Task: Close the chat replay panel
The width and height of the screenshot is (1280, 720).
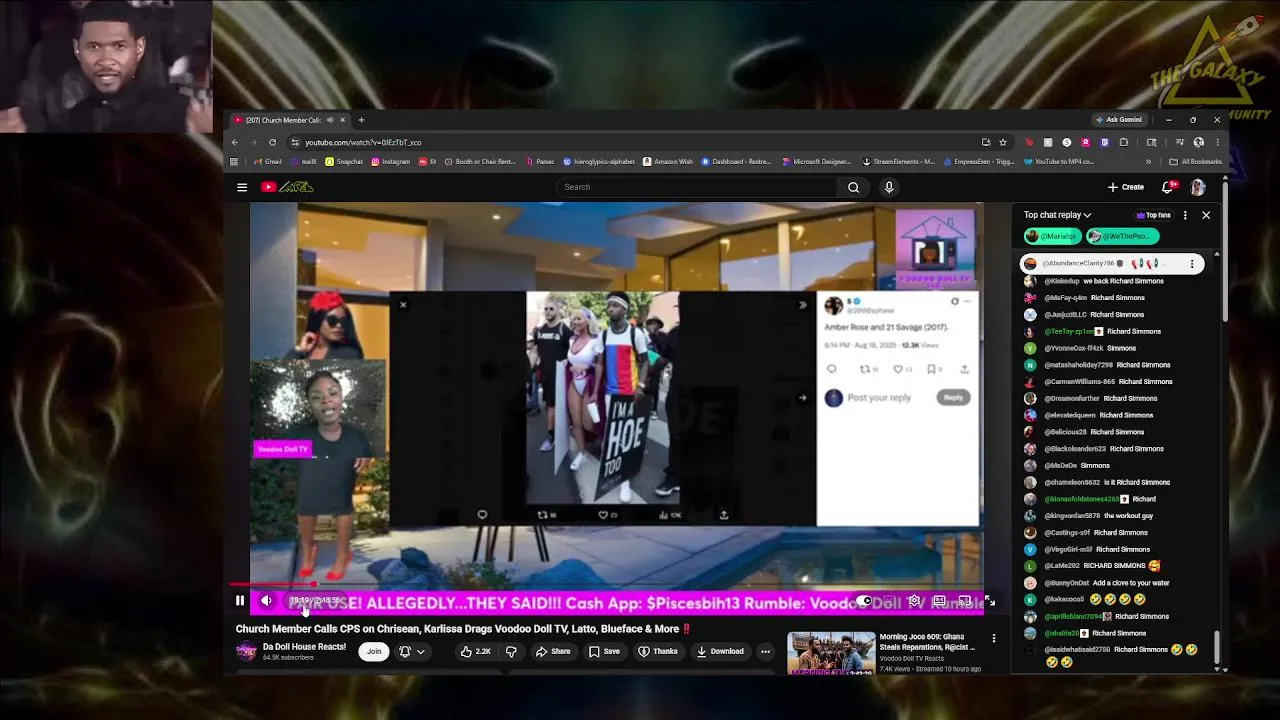Action: [x=1206, y=215]
